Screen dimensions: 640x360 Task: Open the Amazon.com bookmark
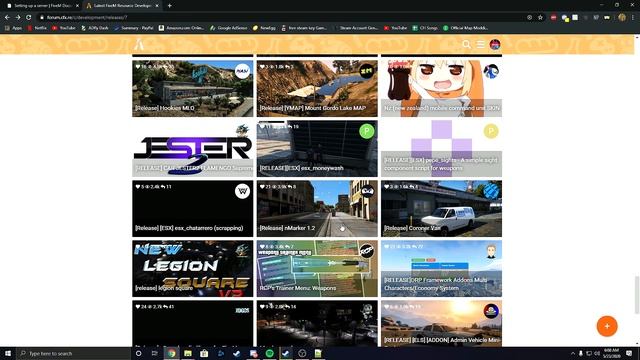181,28
